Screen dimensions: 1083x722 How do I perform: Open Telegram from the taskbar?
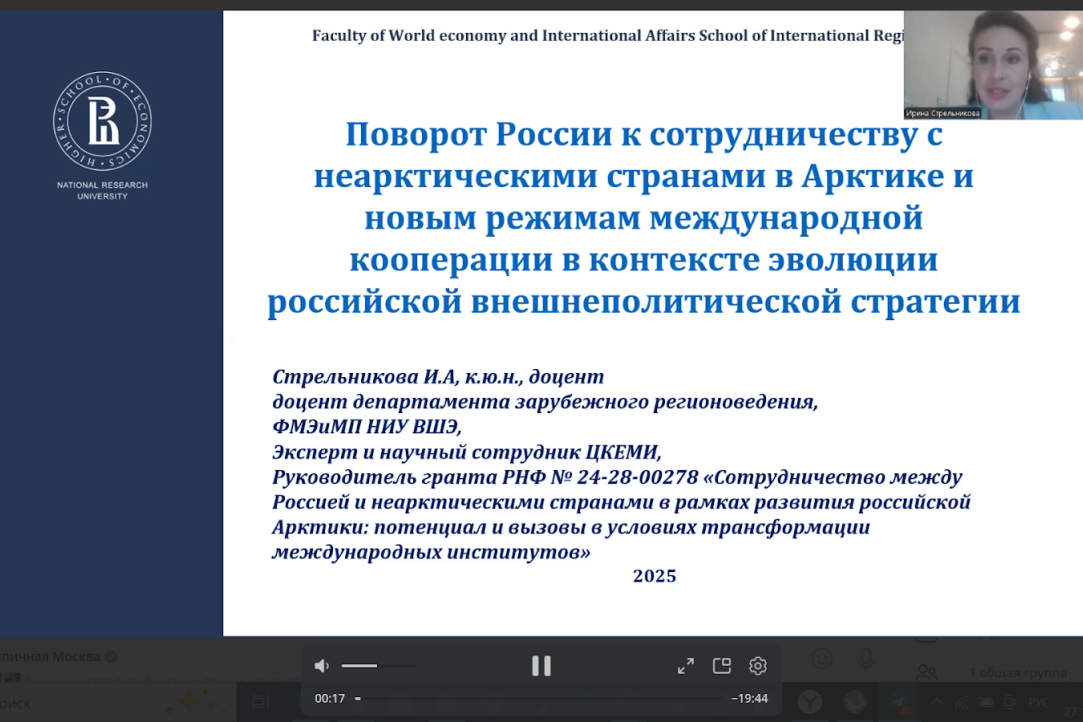tap(898, 700)
